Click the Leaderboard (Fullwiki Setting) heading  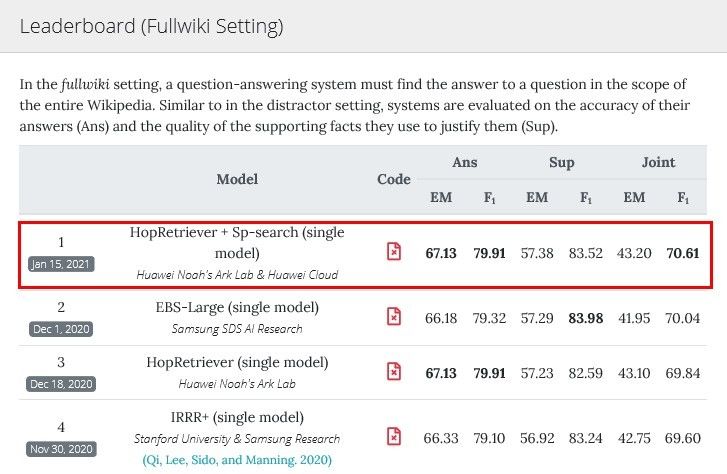pos(151,27)
